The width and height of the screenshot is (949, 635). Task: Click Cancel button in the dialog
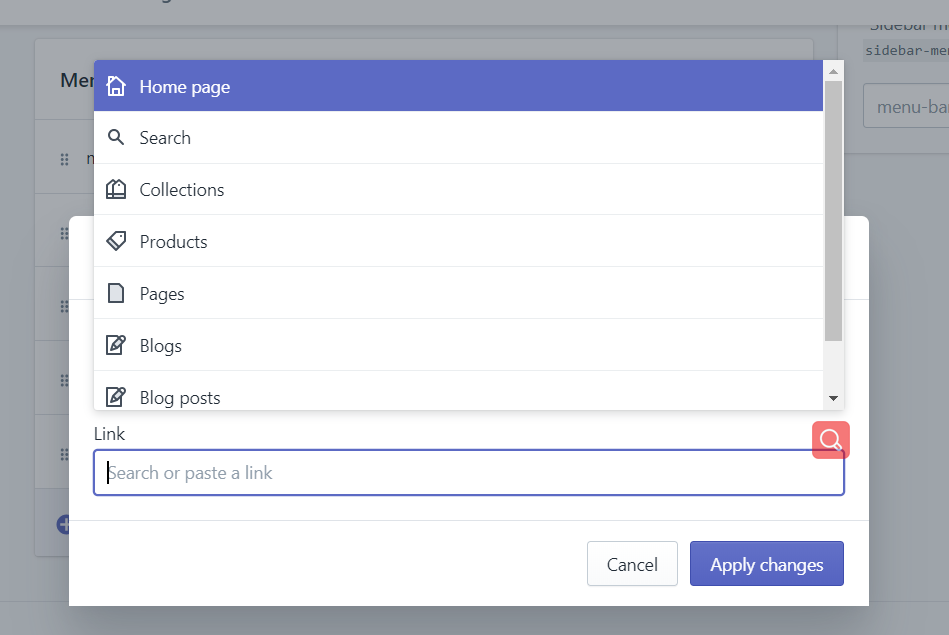coord(632,564)
